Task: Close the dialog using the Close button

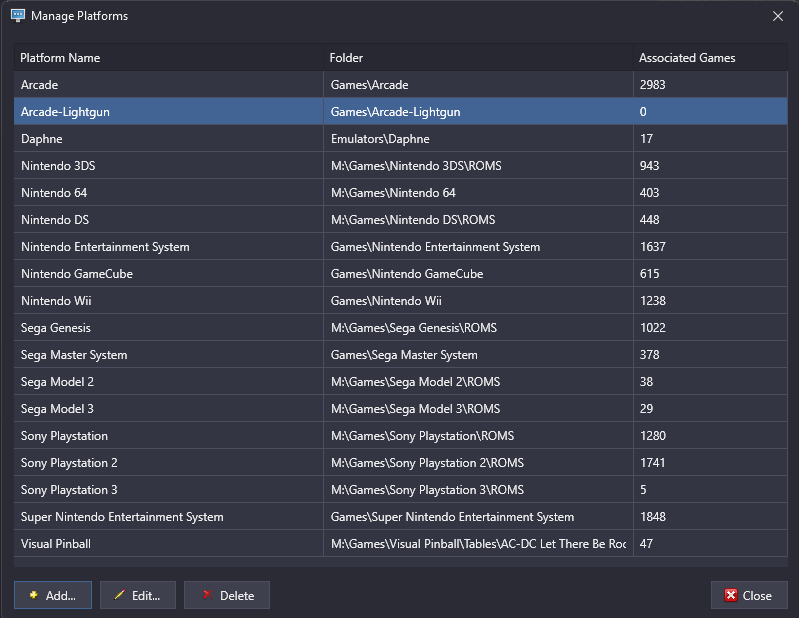Action: click(748, 595)
